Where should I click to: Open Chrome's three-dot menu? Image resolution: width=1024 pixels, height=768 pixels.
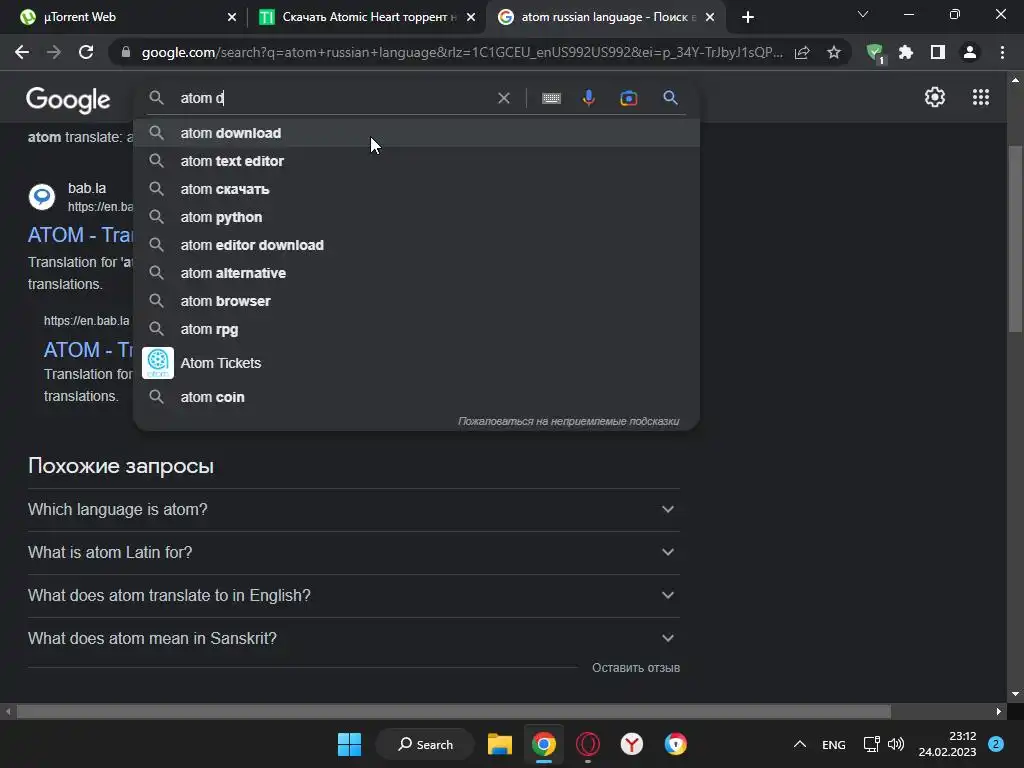pyautogui.click(x=1002, y=52)
